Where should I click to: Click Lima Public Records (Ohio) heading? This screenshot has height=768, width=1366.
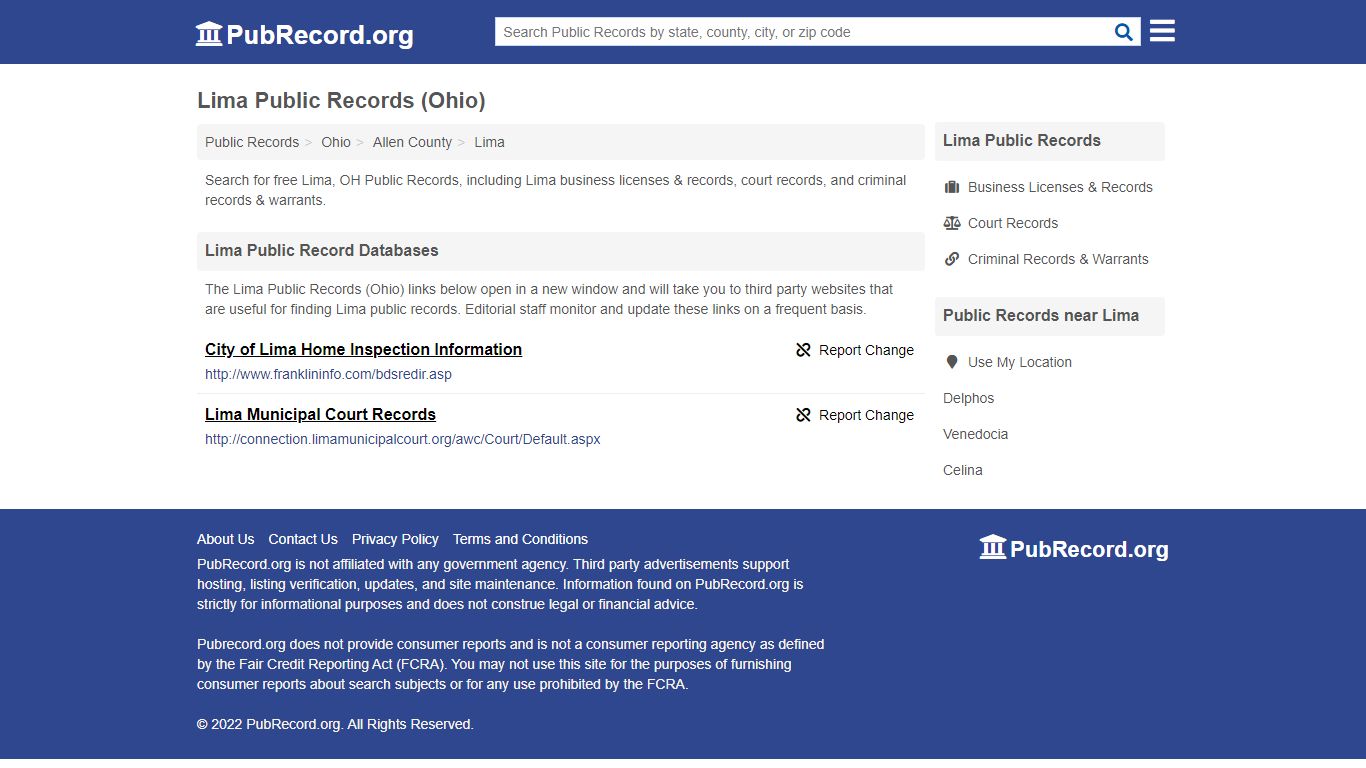341,100
